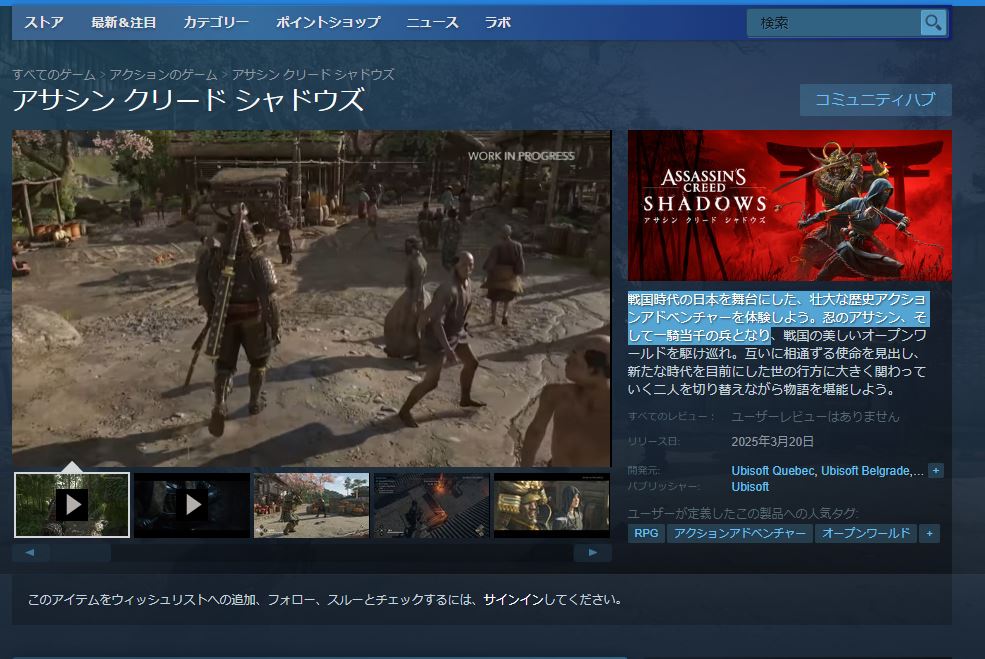Screen dimensions: 985x659
Task: Open the Ubisoft publisher link
Action: click(x=750, y=487)
